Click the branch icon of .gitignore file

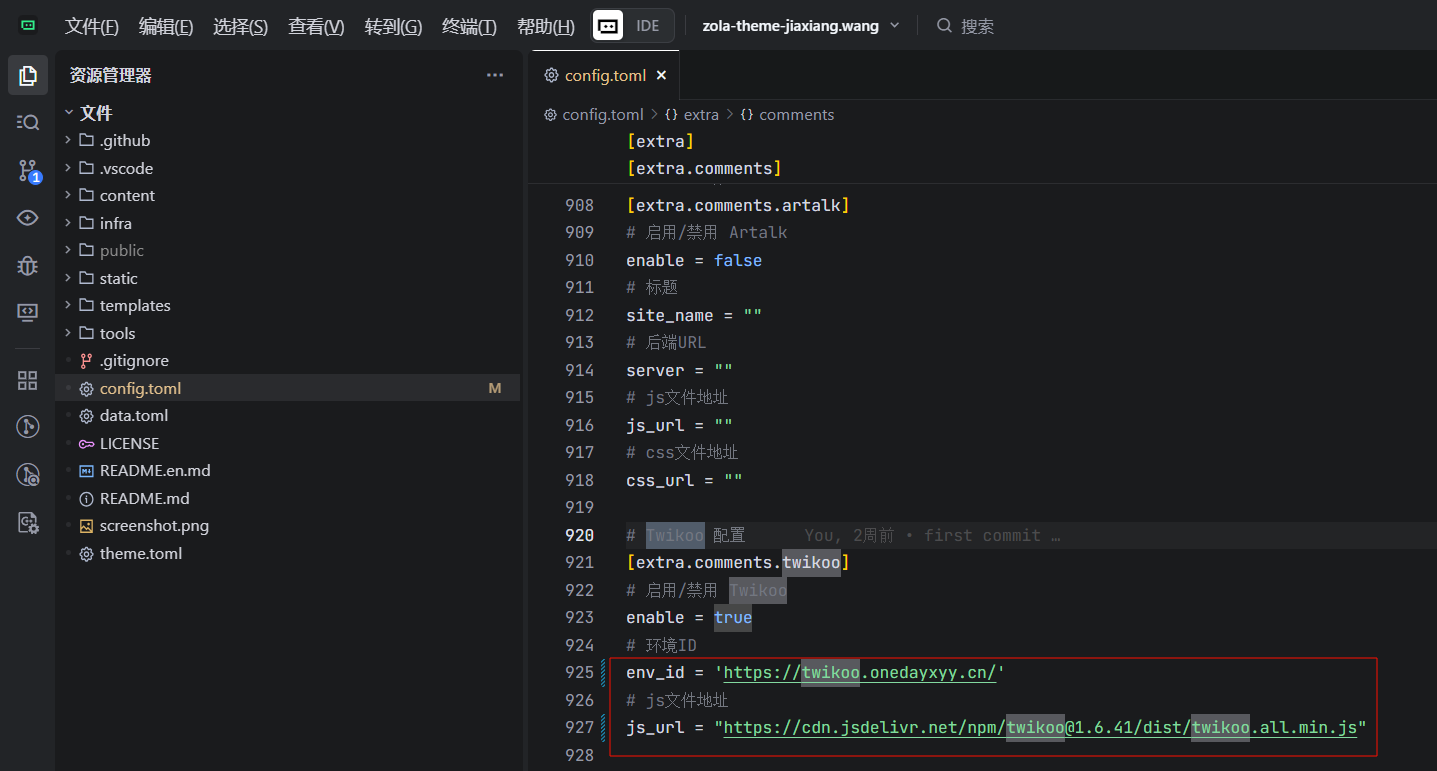coord(86,361)
